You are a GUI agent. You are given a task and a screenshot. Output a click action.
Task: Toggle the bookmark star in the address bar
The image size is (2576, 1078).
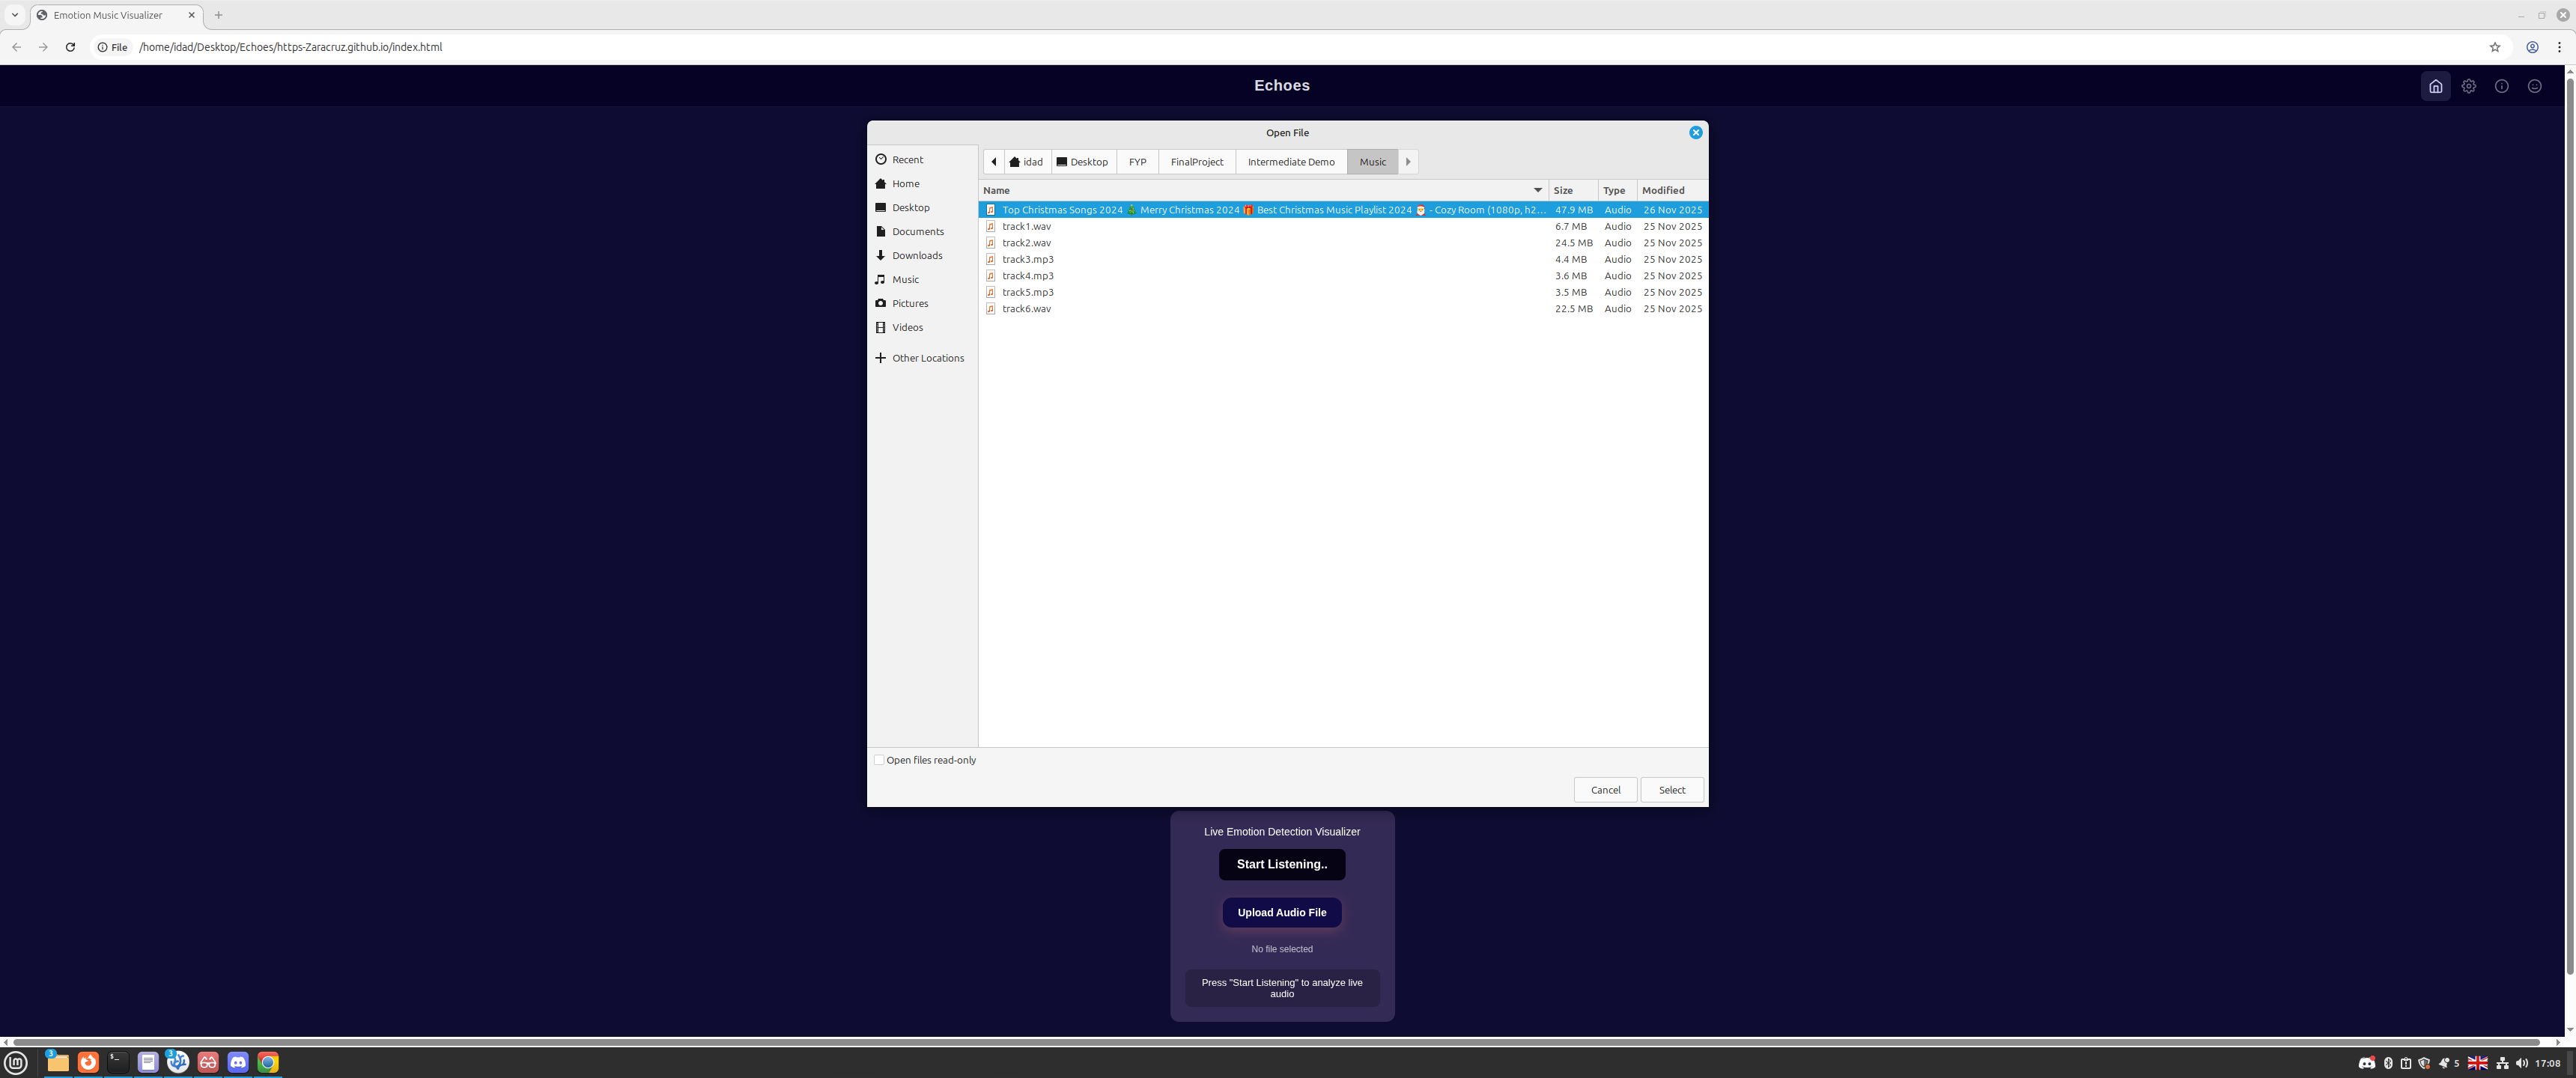(x=2494, y=46)
